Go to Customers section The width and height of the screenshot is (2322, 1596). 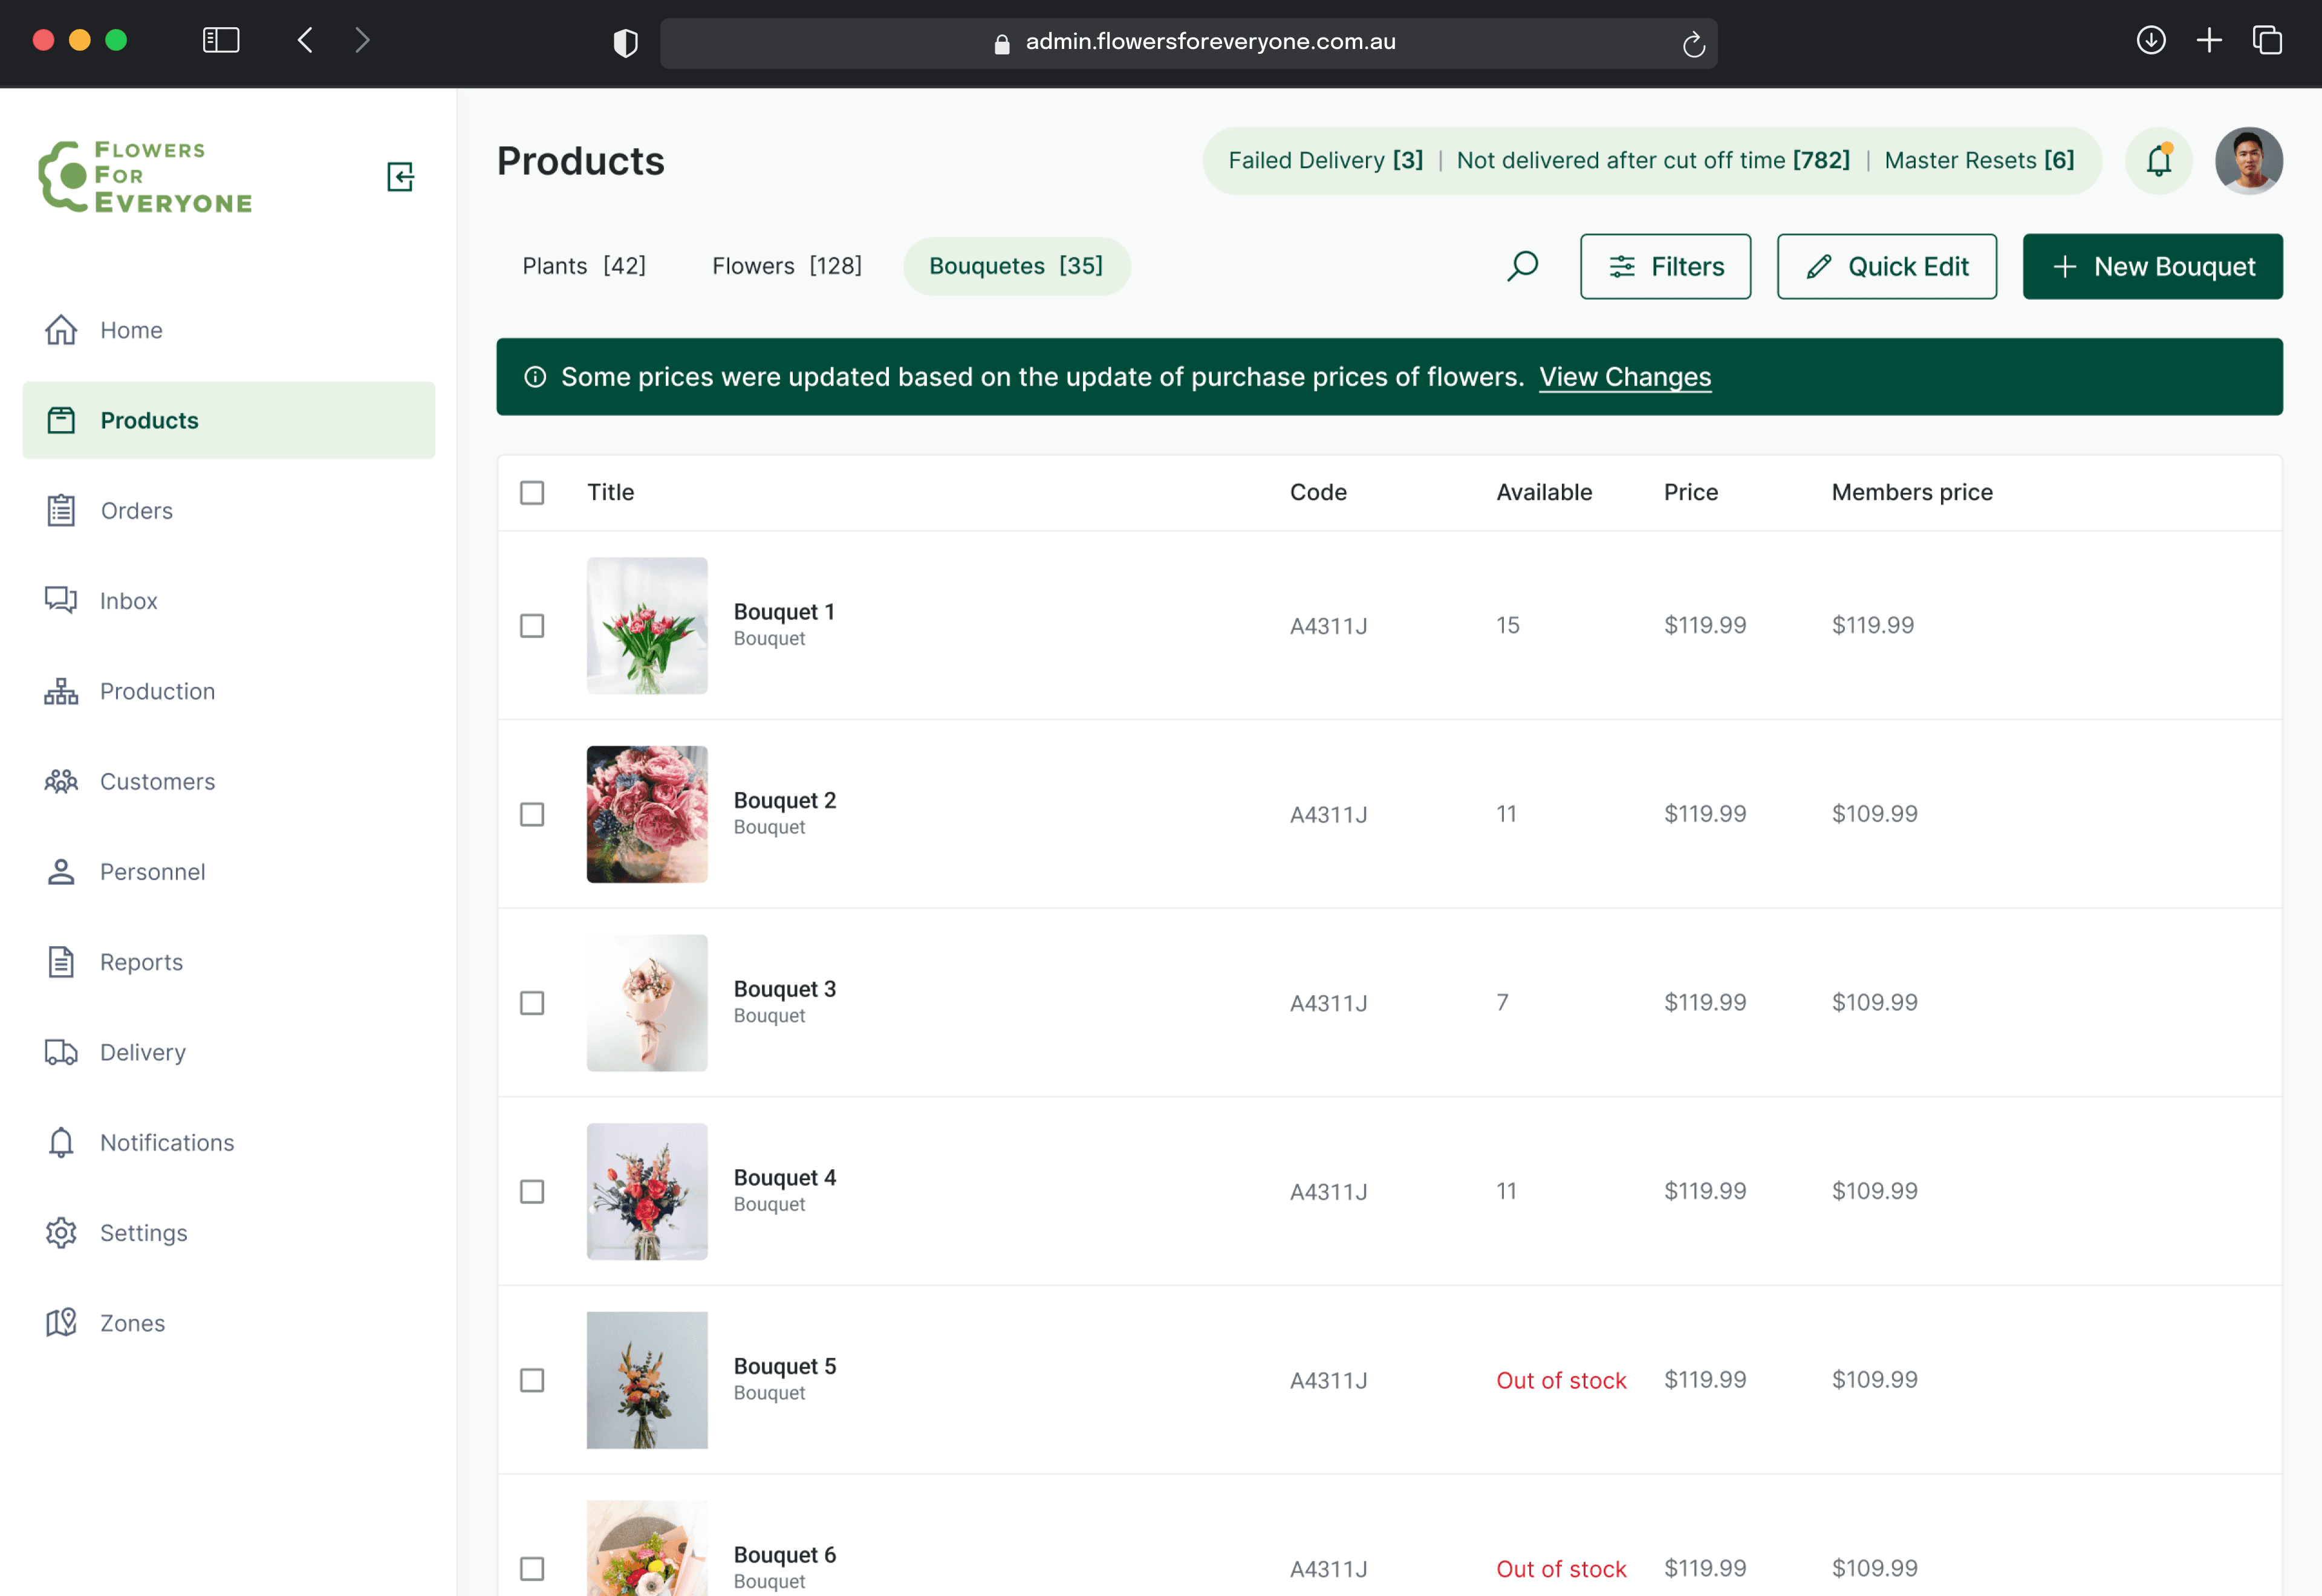[157, 781]
